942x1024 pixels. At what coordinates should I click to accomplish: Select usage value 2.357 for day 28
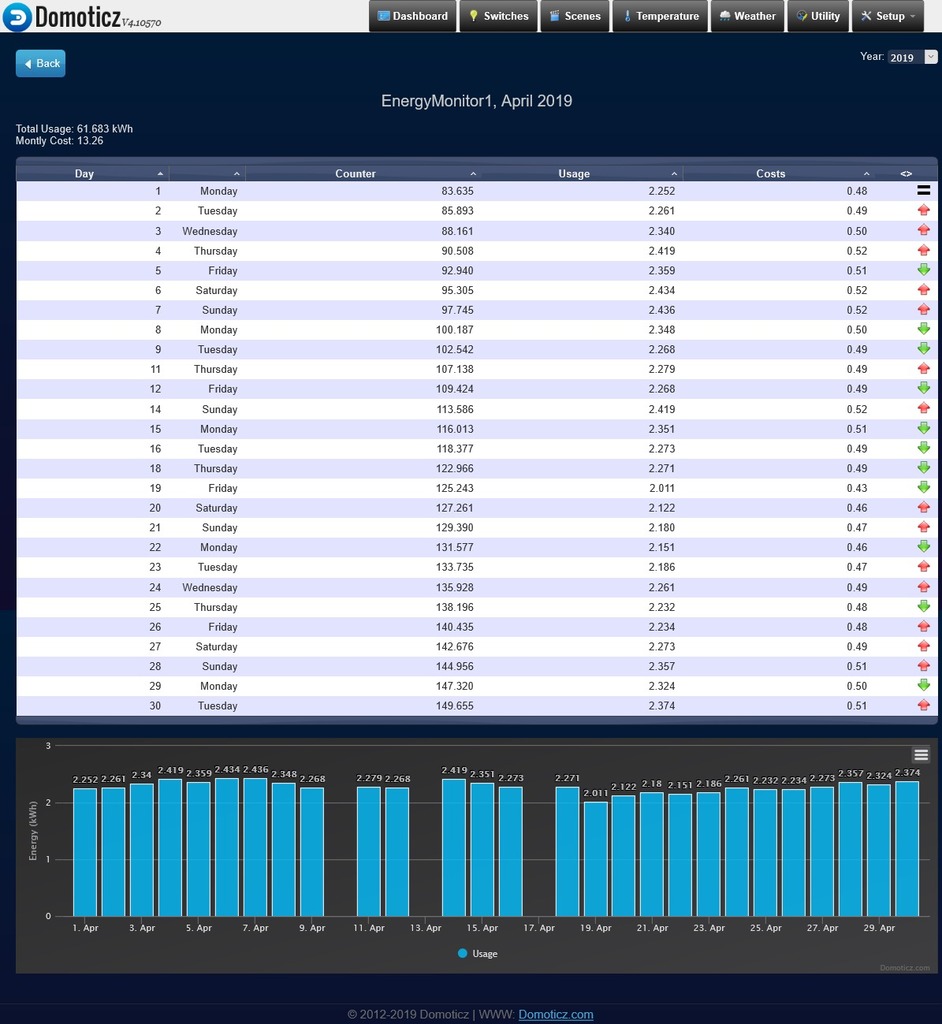tap(662, 666)
